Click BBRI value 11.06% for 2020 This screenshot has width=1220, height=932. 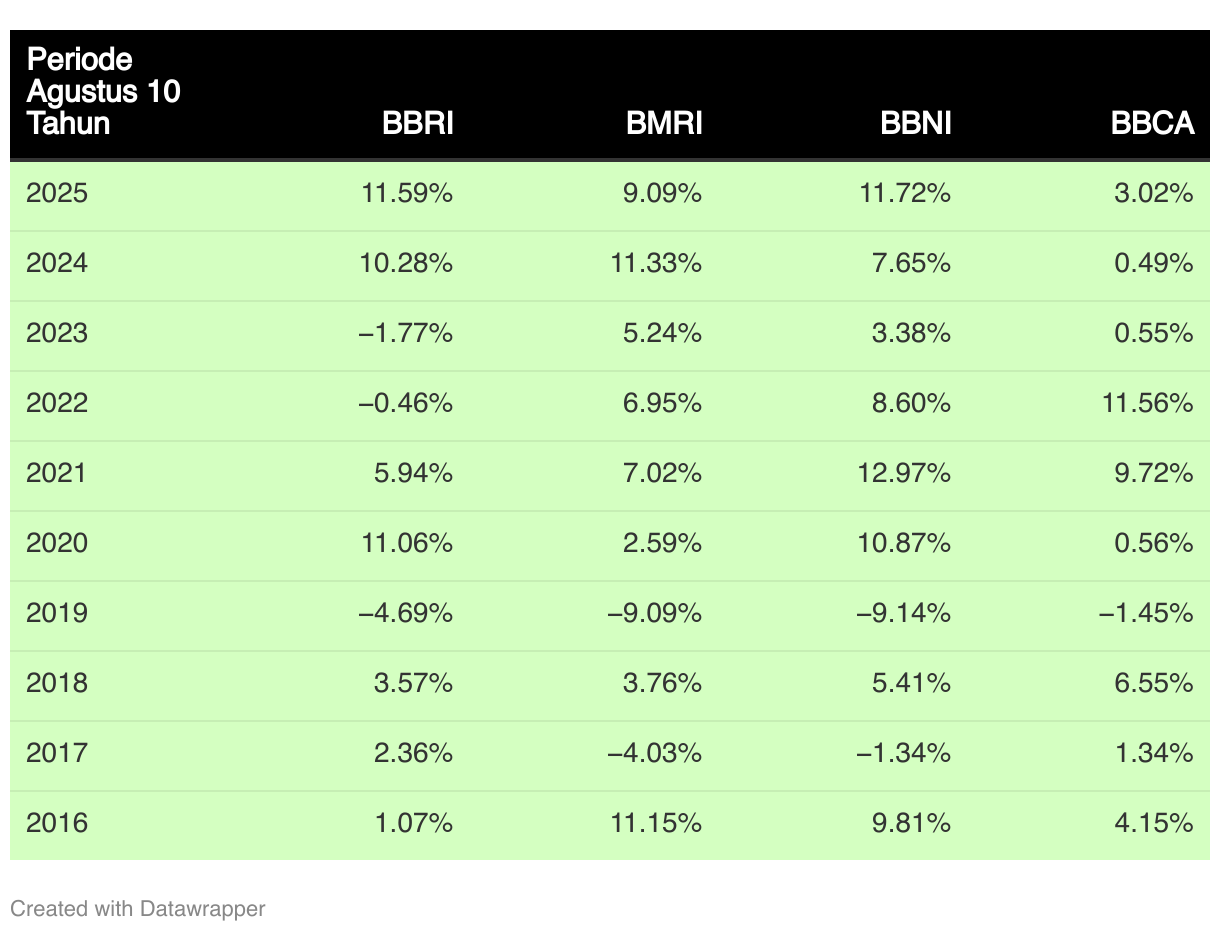tap(407, 543)
